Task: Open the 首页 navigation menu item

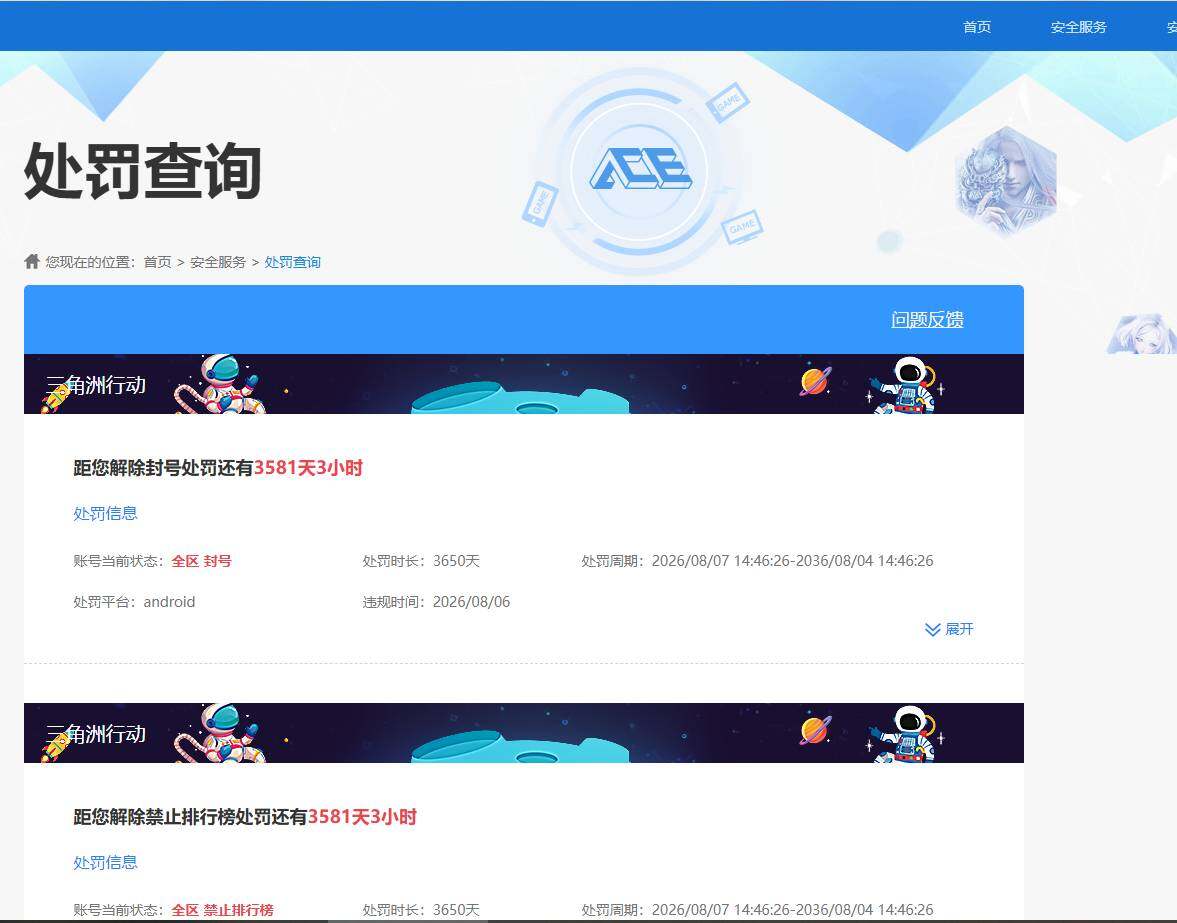Action: pyautogui.click(x=977, y=27)
